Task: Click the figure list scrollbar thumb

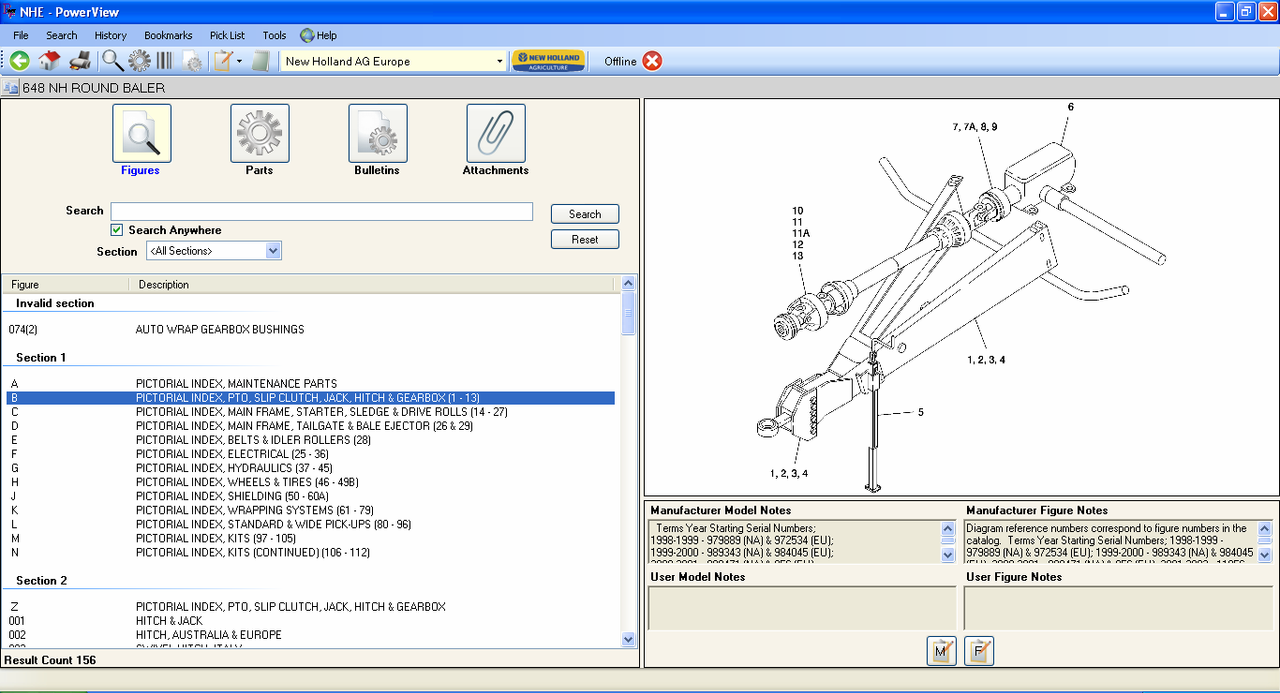Action: 628,313
